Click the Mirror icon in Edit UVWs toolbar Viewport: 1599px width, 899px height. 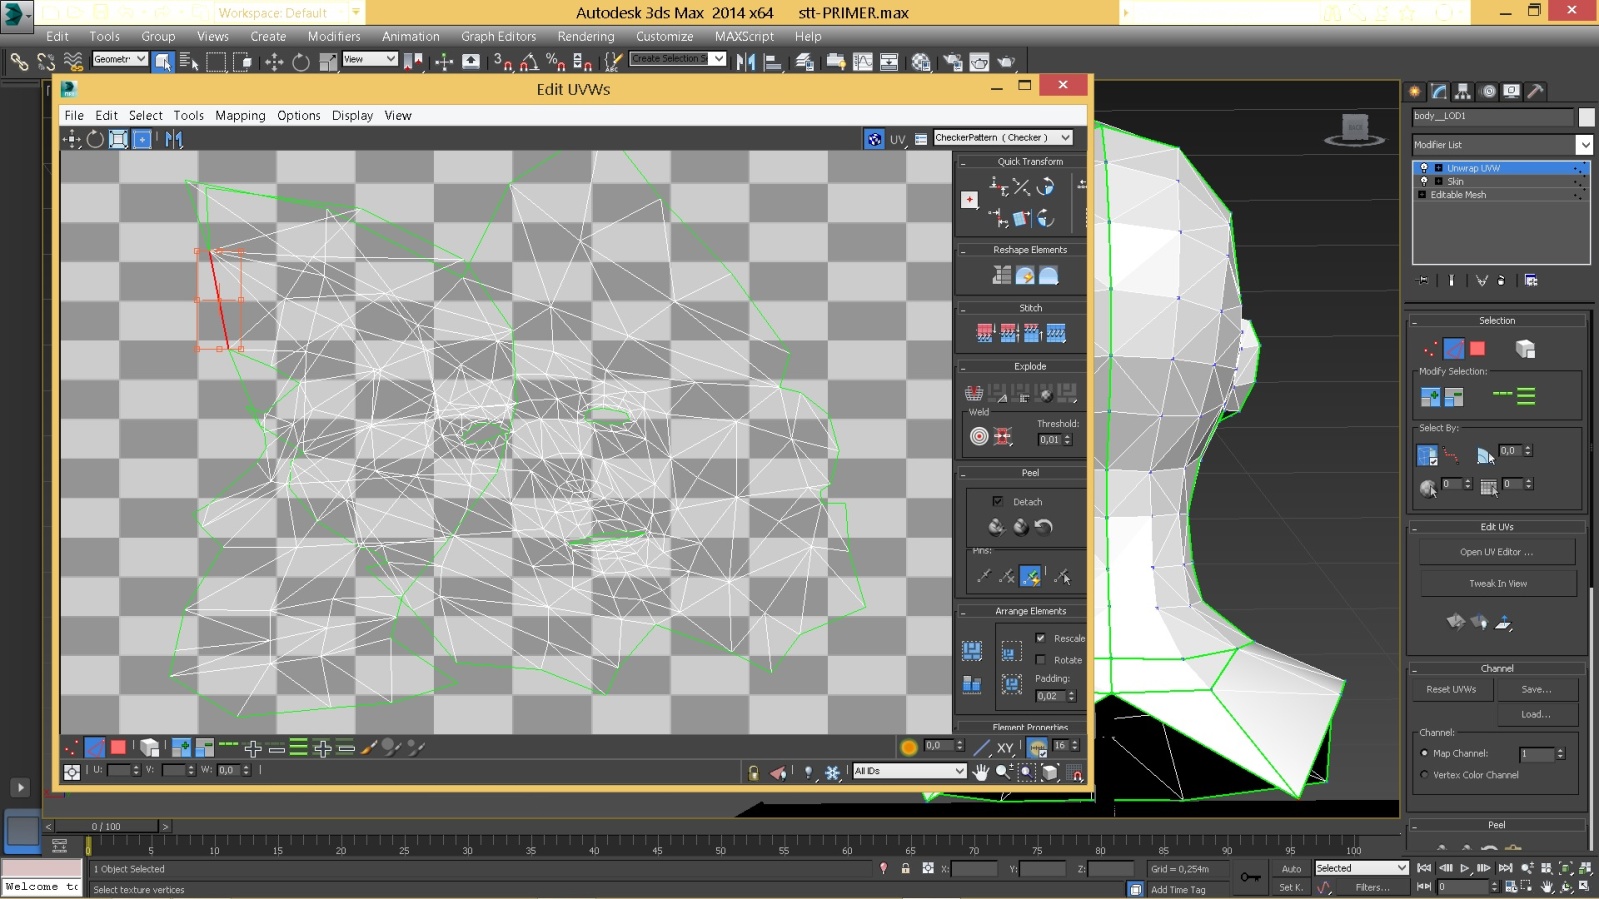click(x=174, y=139)
